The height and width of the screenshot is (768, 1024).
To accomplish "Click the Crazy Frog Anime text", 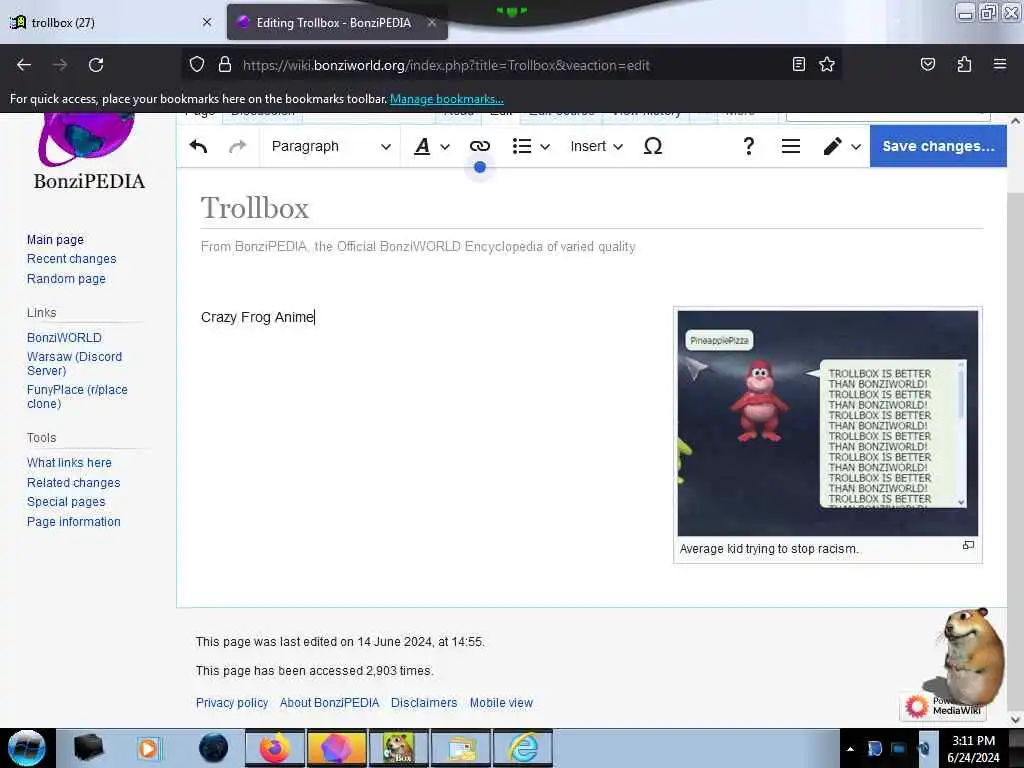I will point(258,317).
